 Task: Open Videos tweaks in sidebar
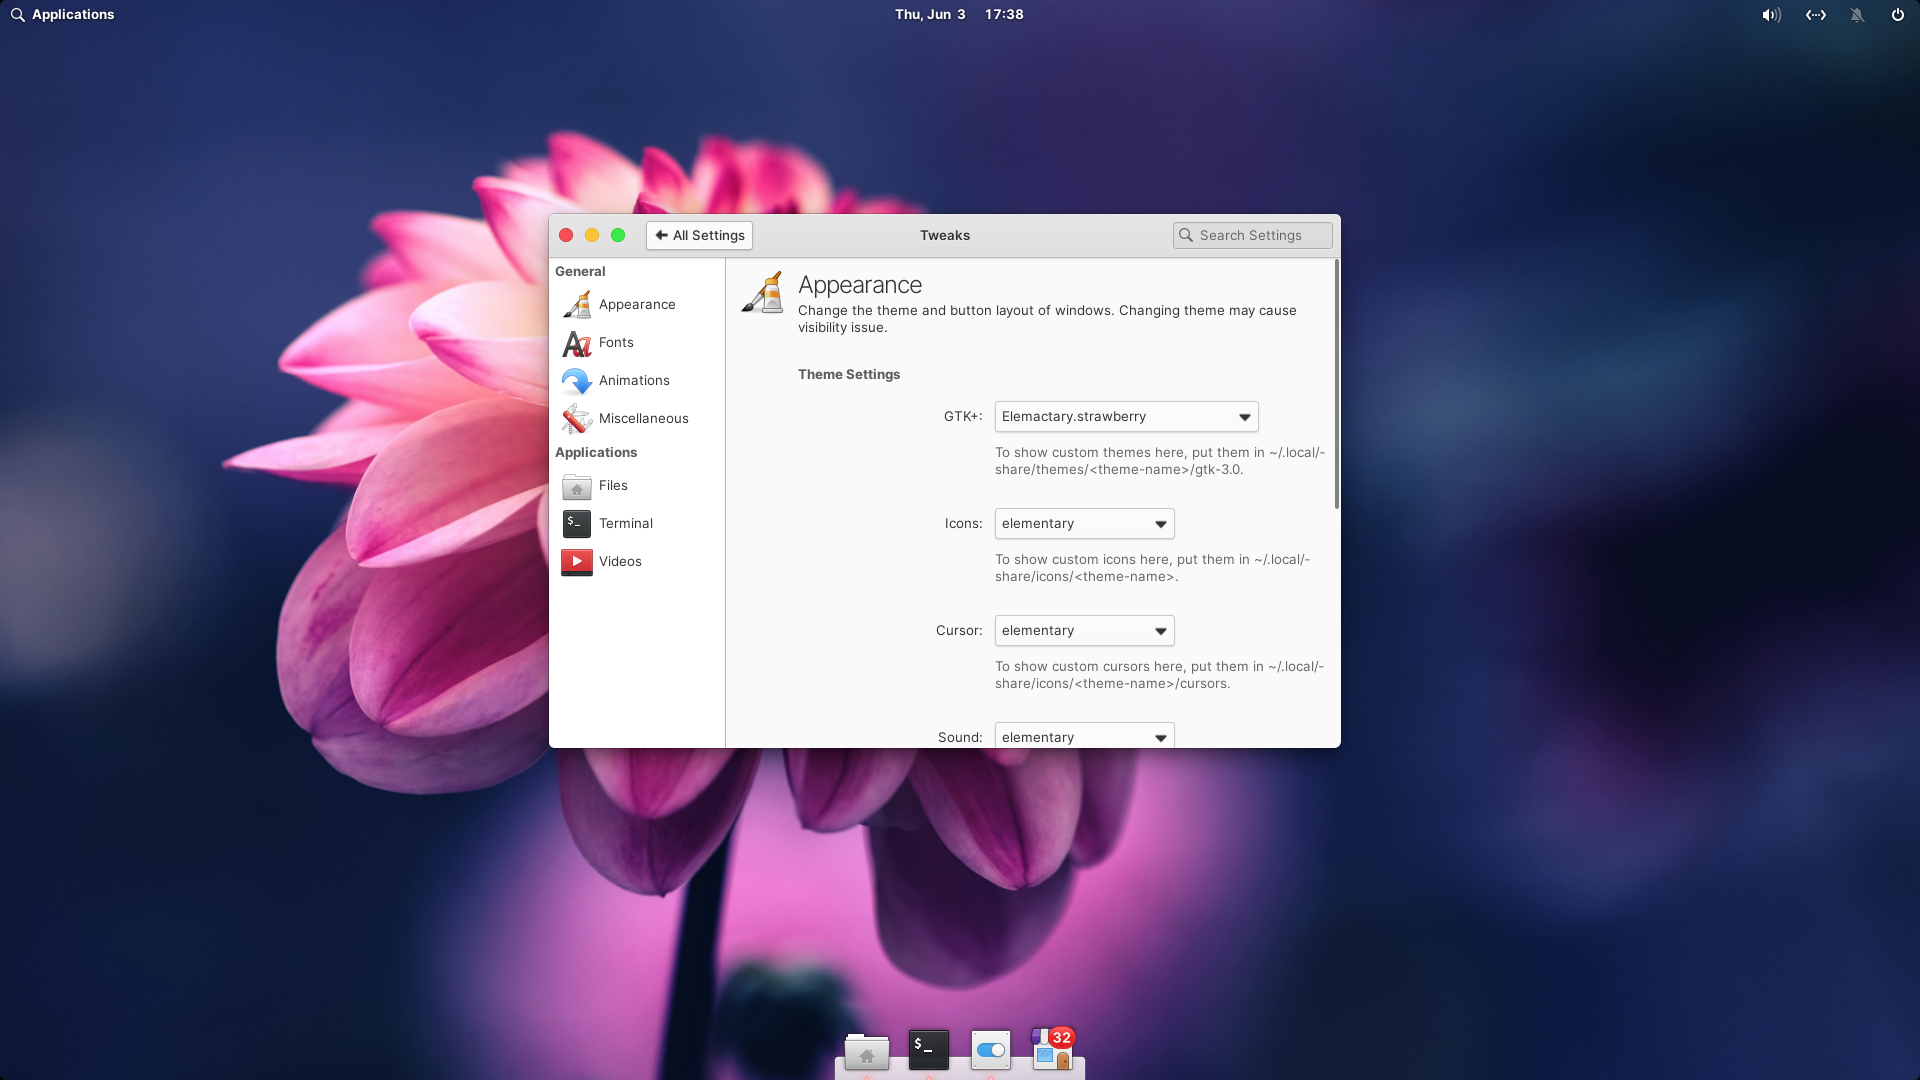pos(619,562)
